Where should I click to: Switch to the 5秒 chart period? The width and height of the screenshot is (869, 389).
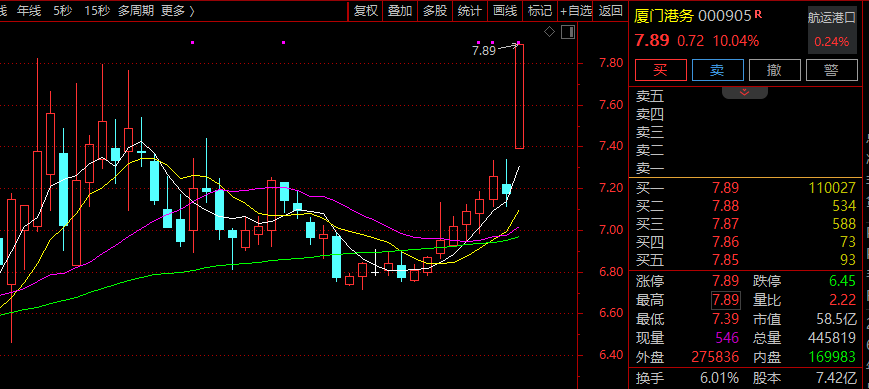(63, 11)
